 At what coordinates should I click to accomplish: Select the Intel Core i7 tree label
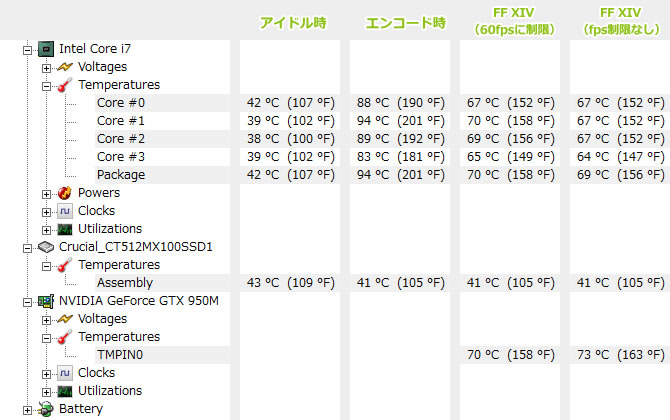[95, 49]
